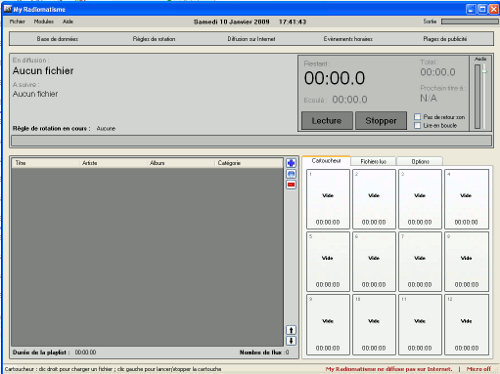The width and height of the screenshot is (500, 374).
Task: Adjust the Audio volume slider
Action: click(484, 71)
